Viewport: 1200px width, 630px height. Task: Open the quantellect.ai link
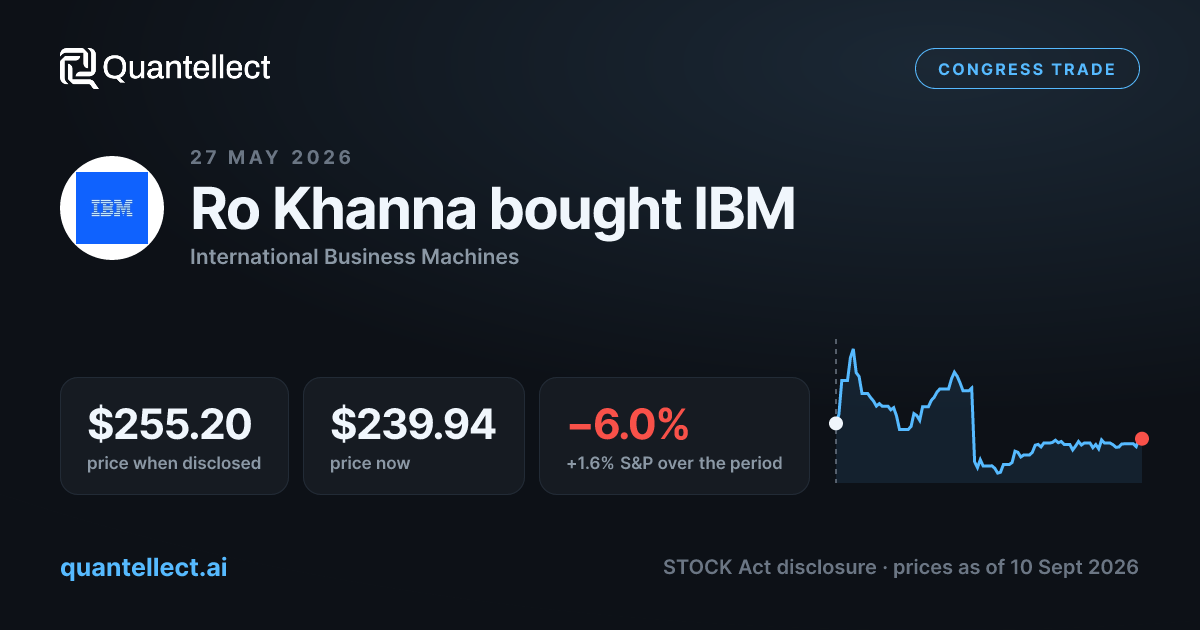point(144,567)
